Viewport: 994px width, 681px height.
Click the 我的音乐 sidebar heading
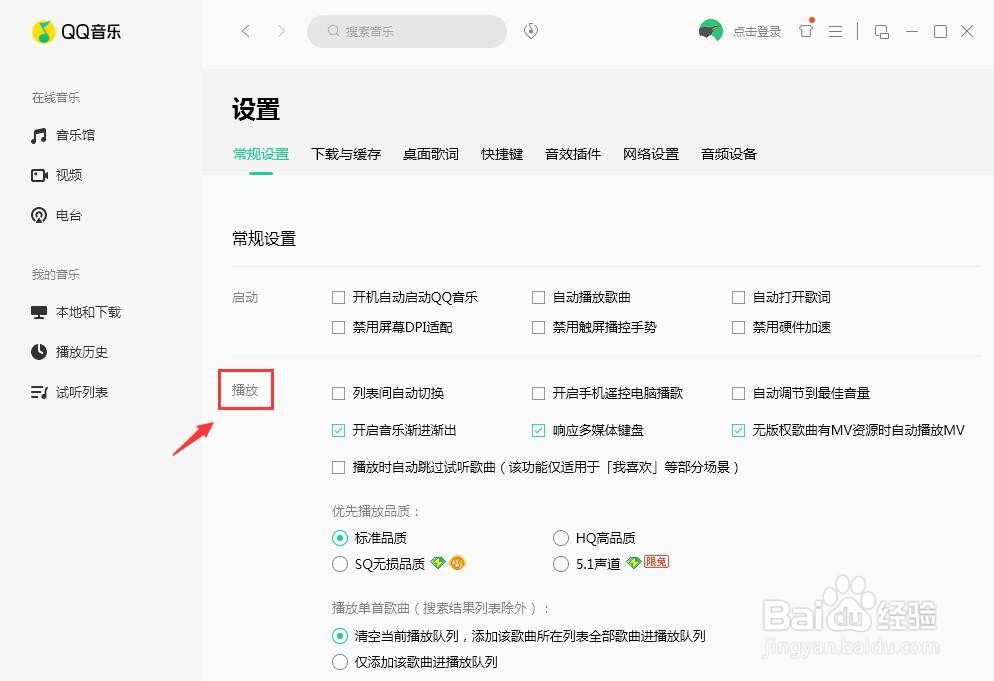click(x=56, y=275)
